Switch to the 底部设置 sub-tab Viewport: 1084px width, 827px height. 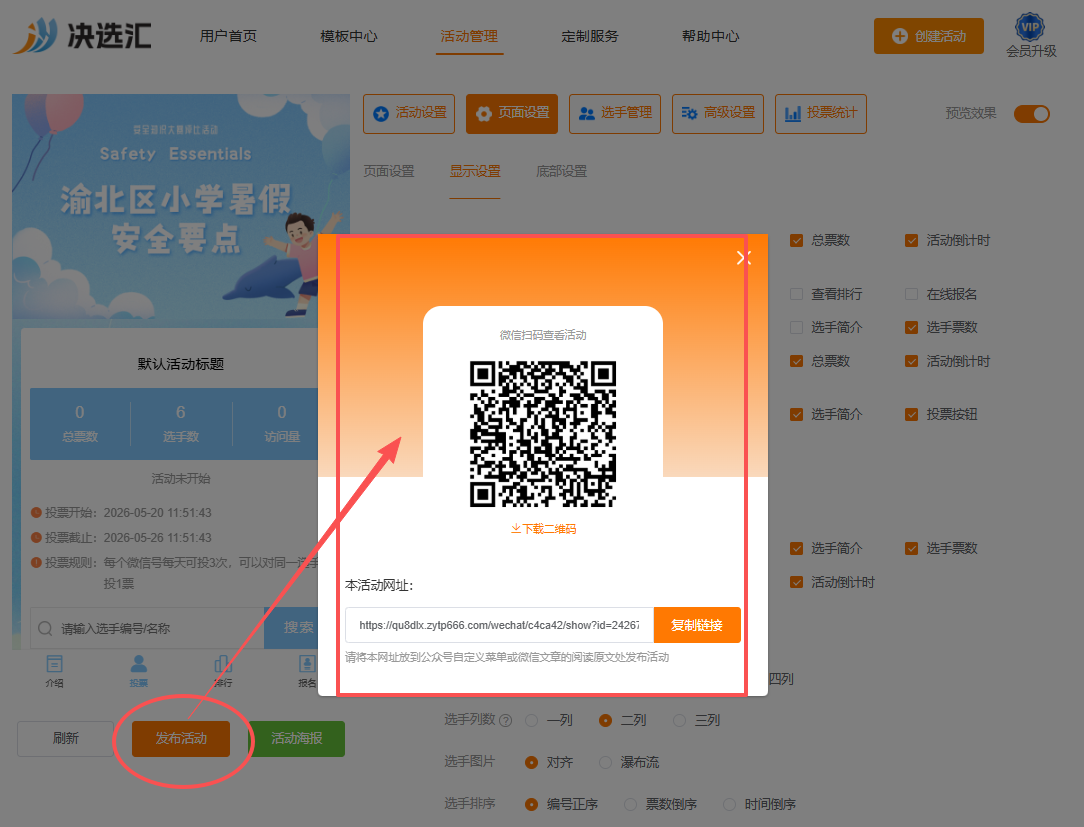[561, 171]
